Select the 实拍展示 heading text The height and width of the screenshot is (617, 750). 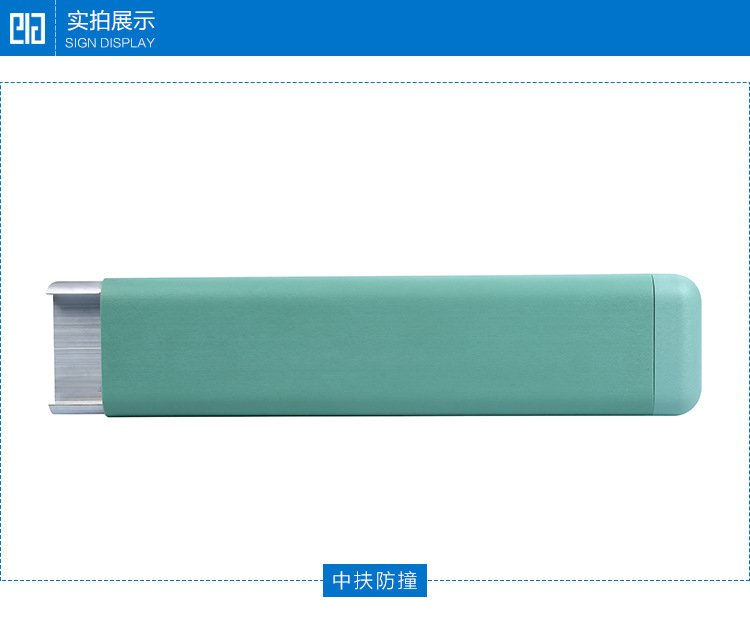point(110,21)
